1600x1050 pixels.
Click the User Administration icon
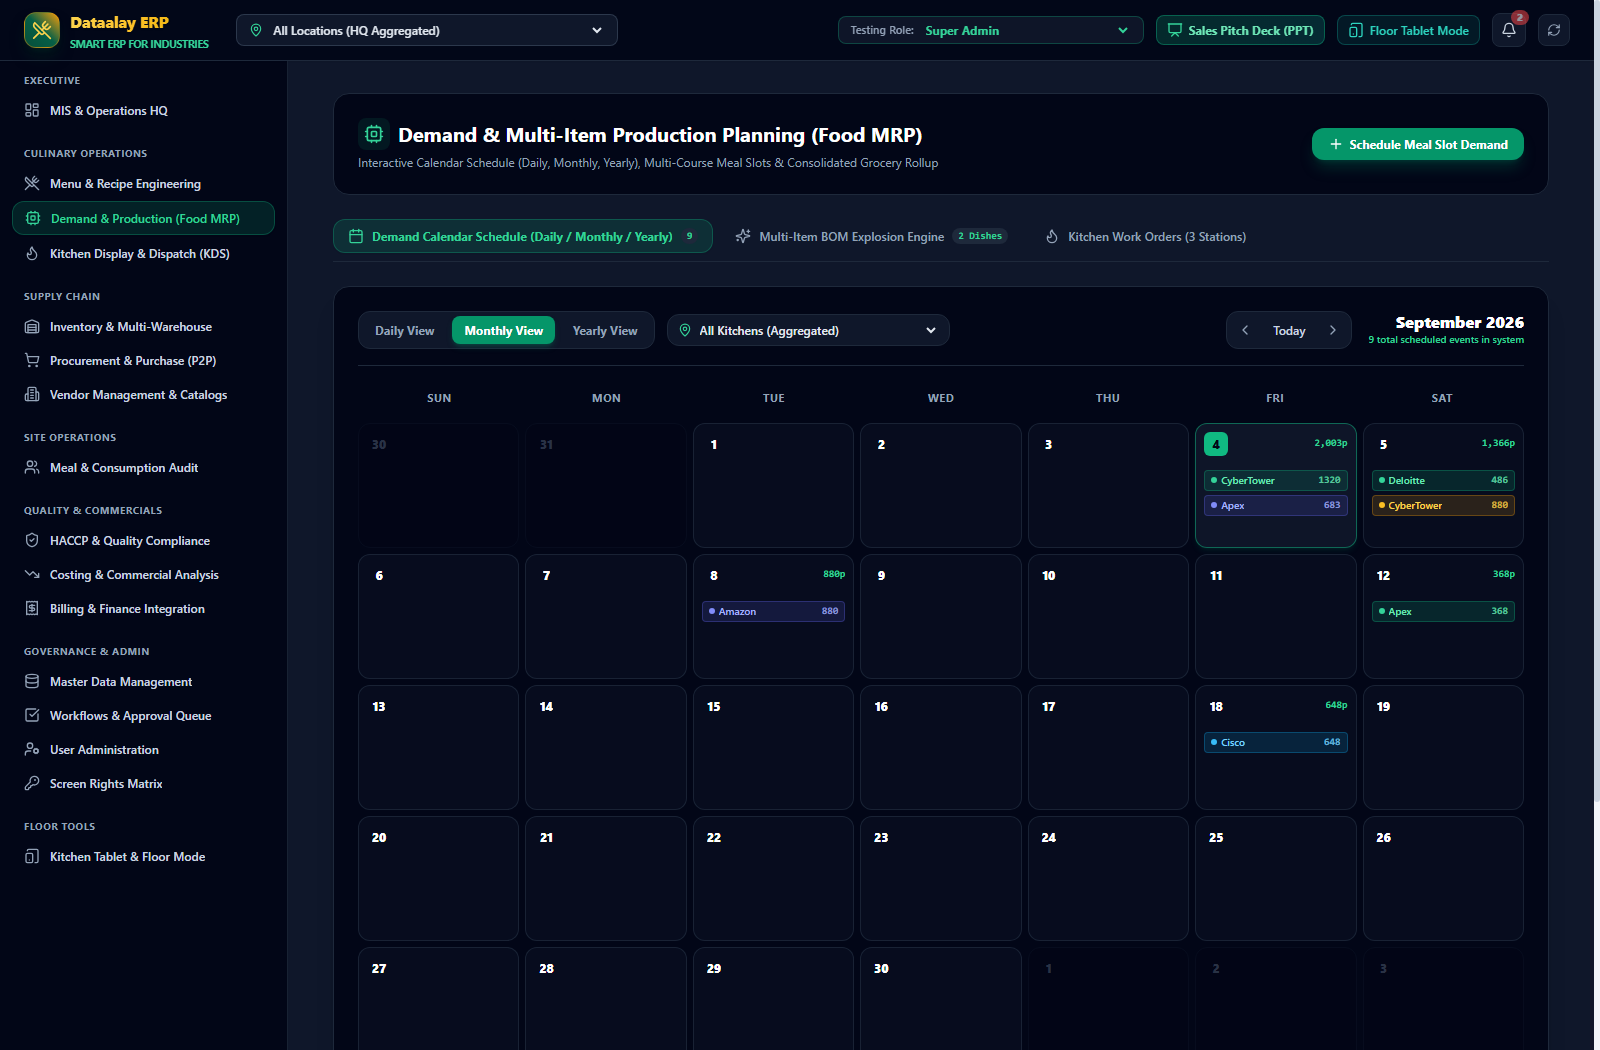(x=32, y=749)
